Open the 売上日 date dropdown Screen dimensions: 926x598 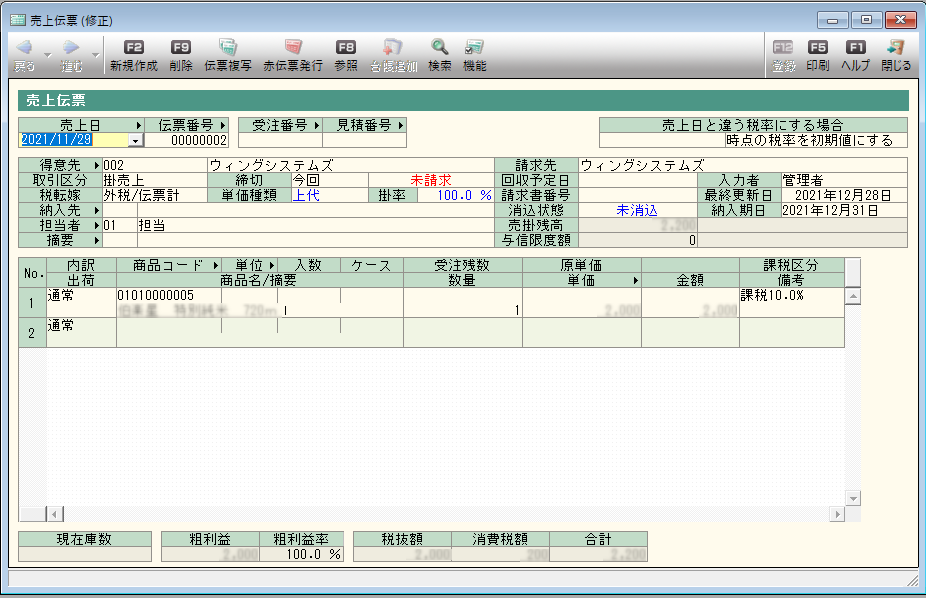pyautogui.click(x=136, y=140)
